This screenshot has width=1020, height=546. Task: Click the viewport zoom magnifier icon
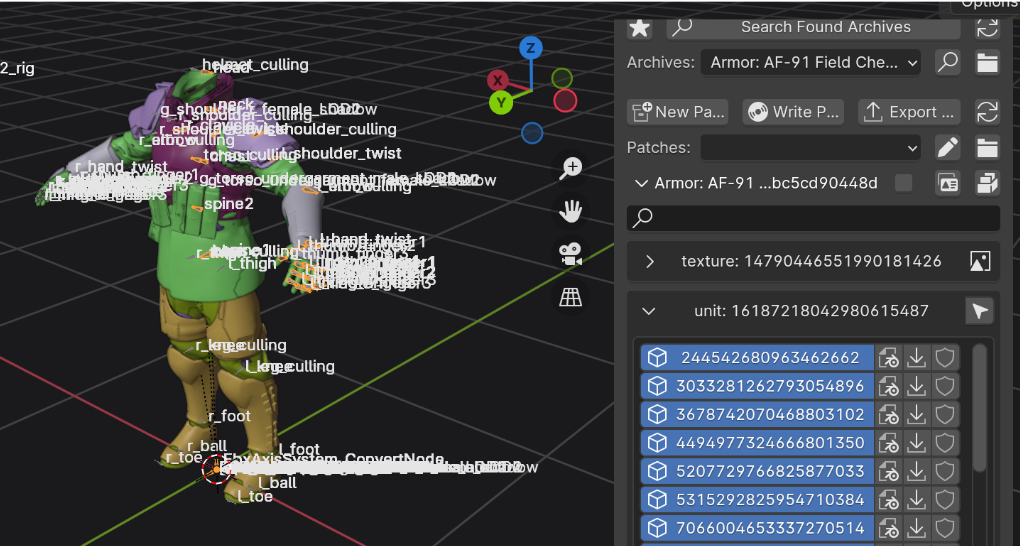tap(571, 168)
